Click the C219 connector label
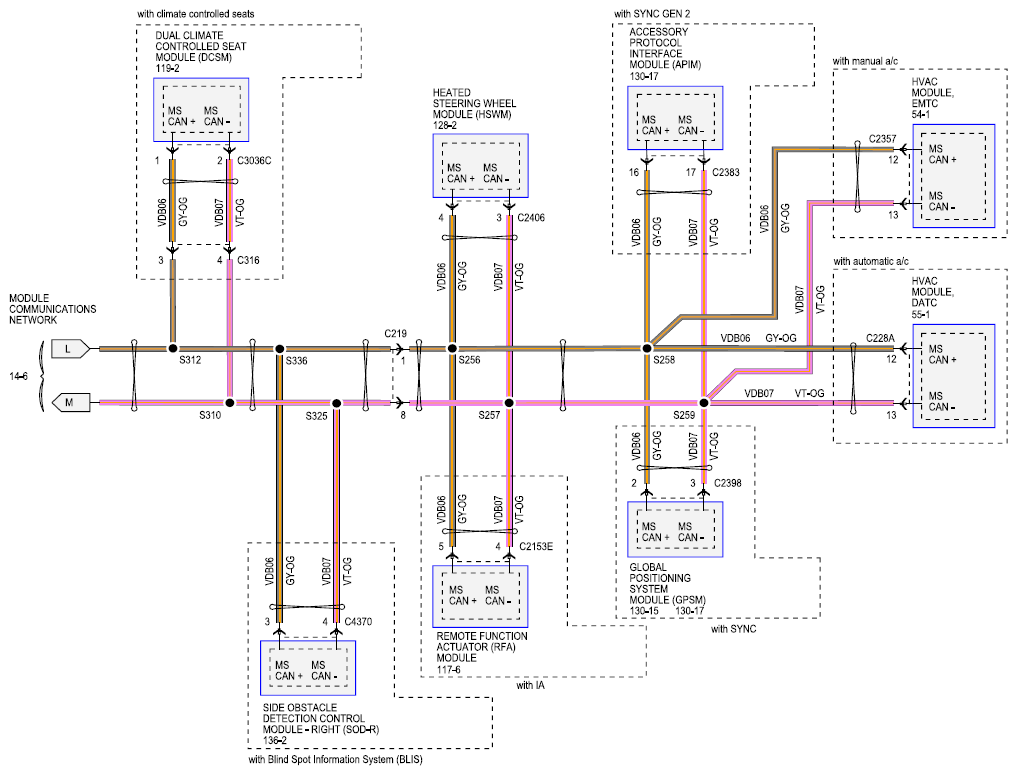Screen dimensions: 1017x775 tap(397, 333)
